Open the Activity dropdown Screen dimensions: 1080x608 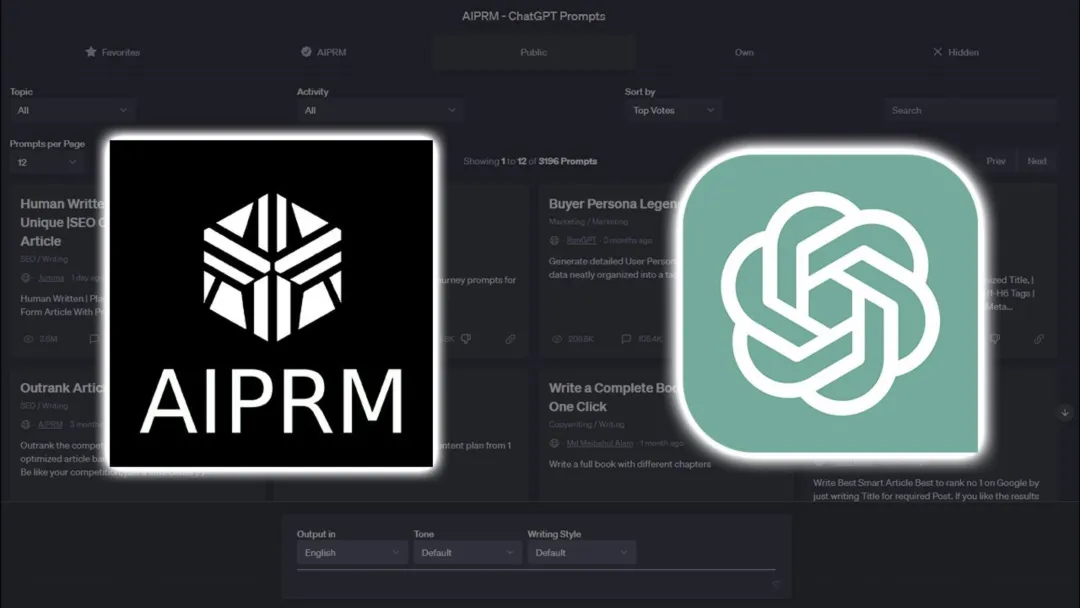[380, 110]
